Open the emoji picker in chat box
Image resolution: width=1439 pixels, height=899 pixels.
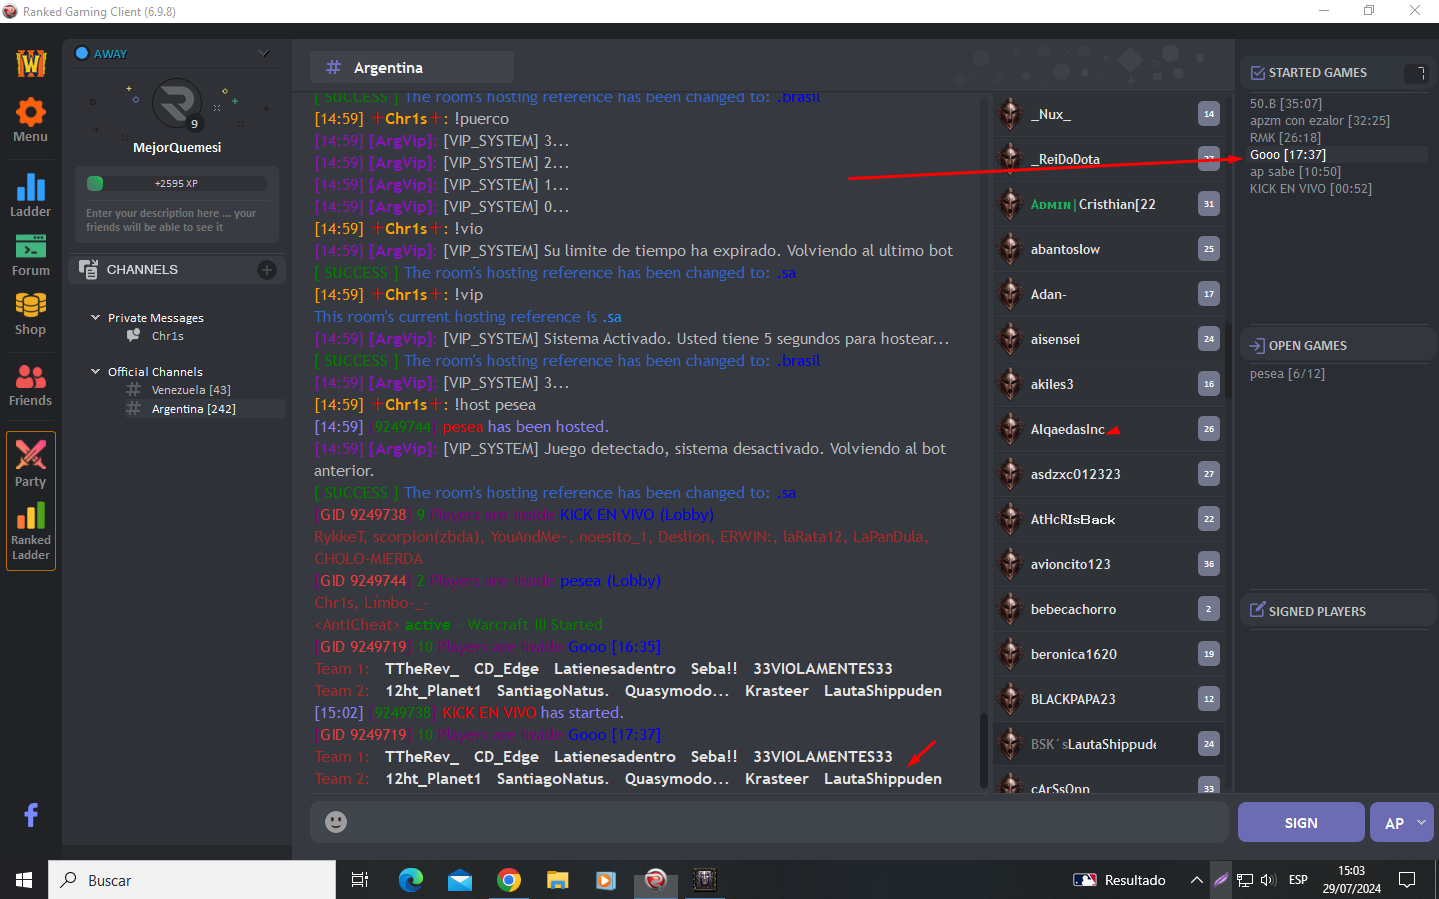pyautogui.click(x=336, y=821)
